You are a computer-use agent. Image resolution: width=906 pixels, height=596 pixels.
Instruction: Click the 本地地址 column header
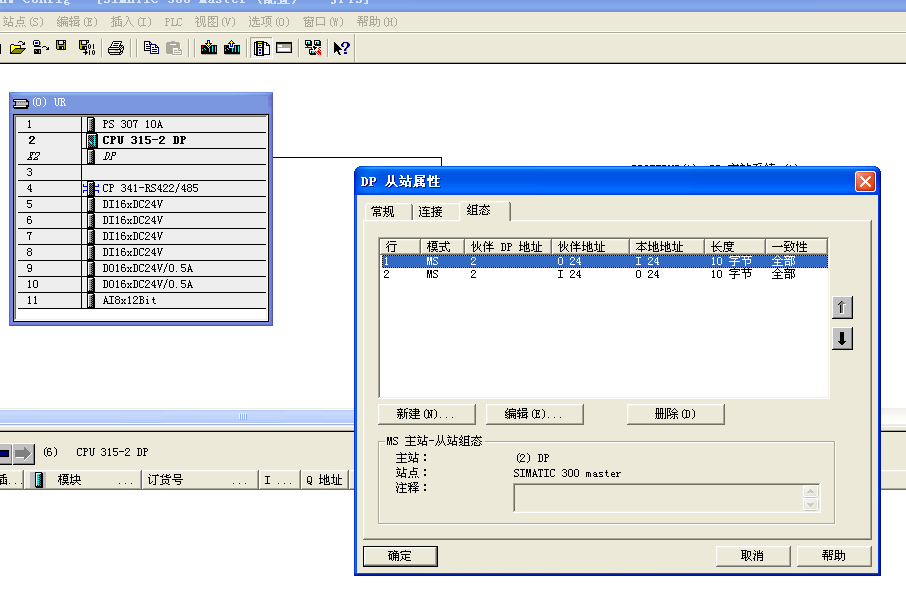click(x=667, y=247)
